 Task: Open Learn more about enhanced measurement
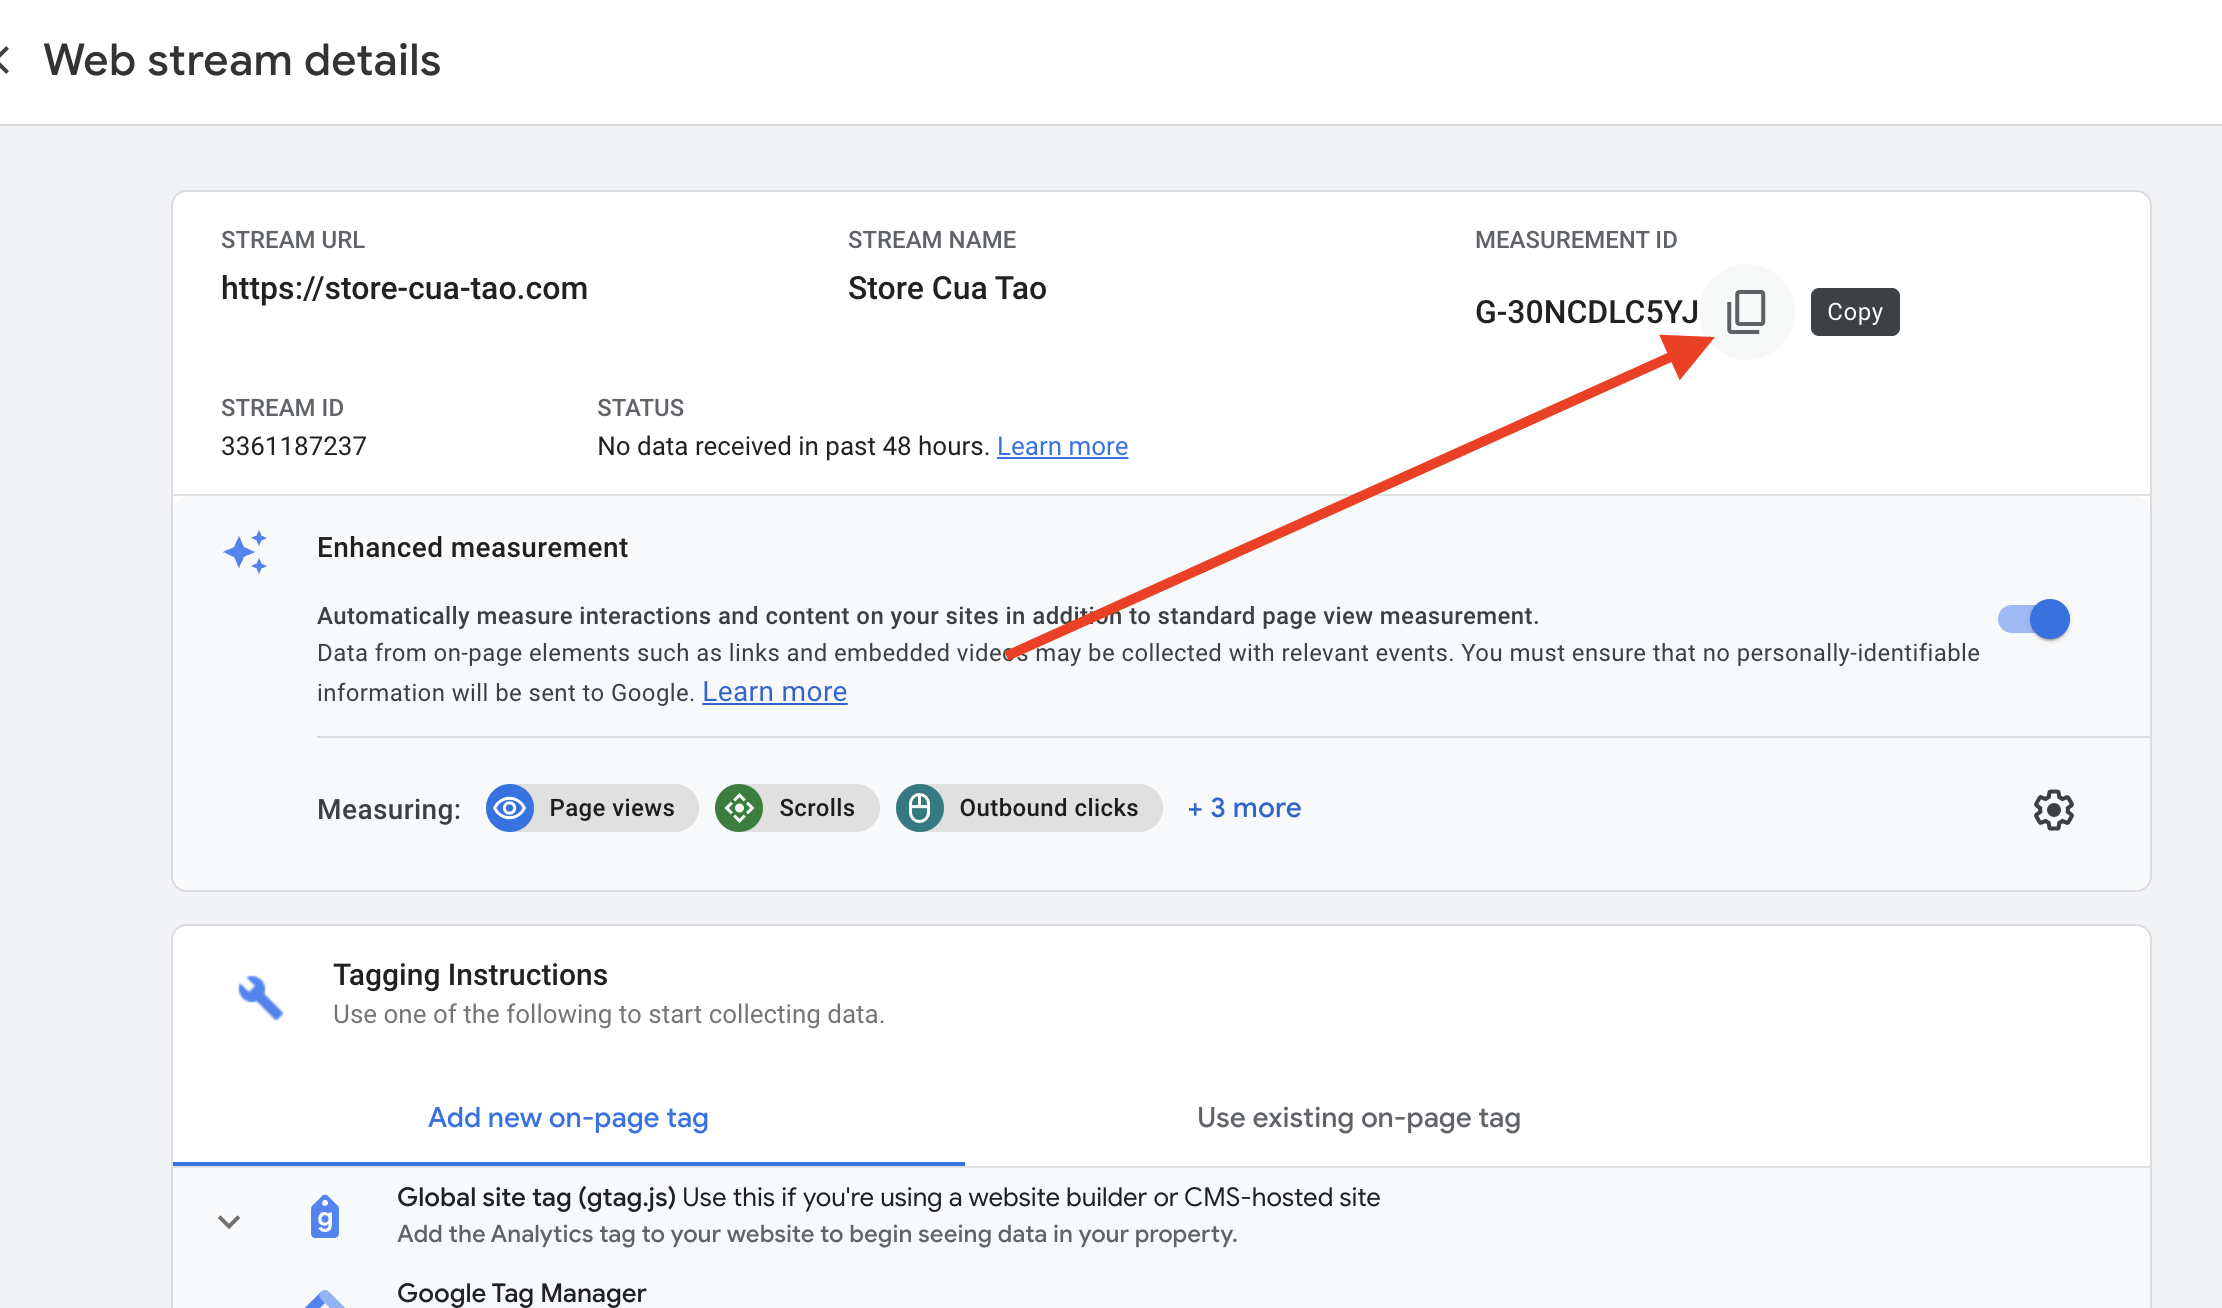coord(774,692)
